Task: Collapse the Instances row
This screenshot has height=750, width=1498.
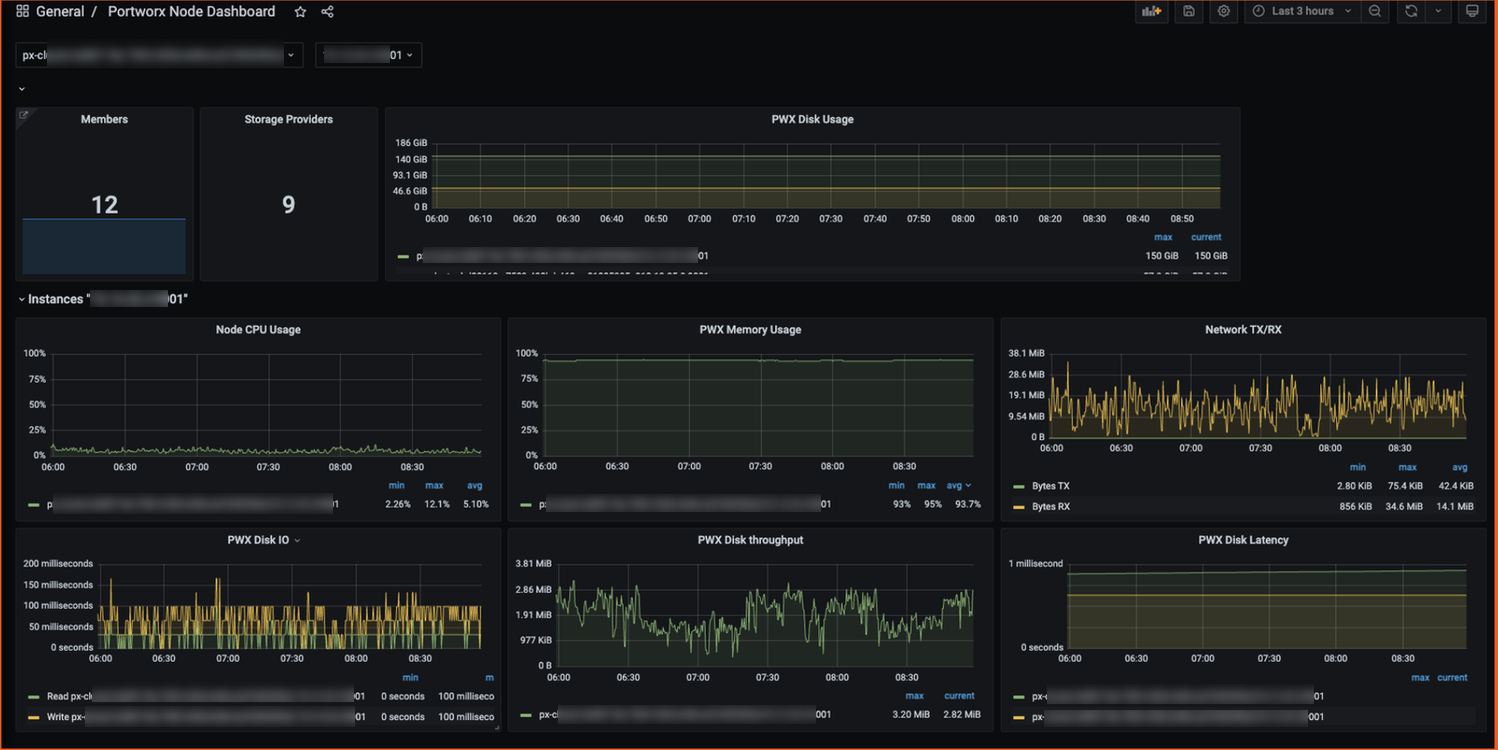Action: 22,299
